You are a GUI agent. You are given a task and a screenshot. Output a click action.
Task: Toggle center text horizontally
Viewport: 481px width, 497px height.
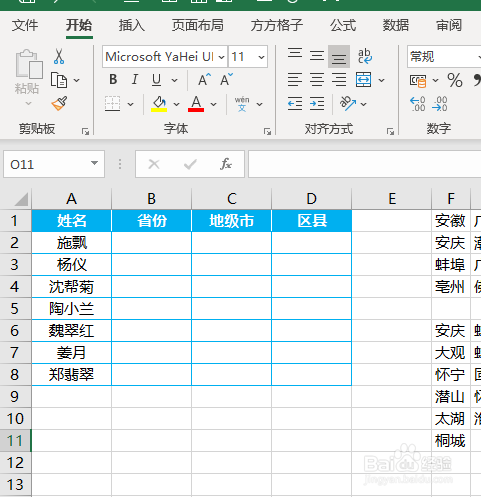317,80
